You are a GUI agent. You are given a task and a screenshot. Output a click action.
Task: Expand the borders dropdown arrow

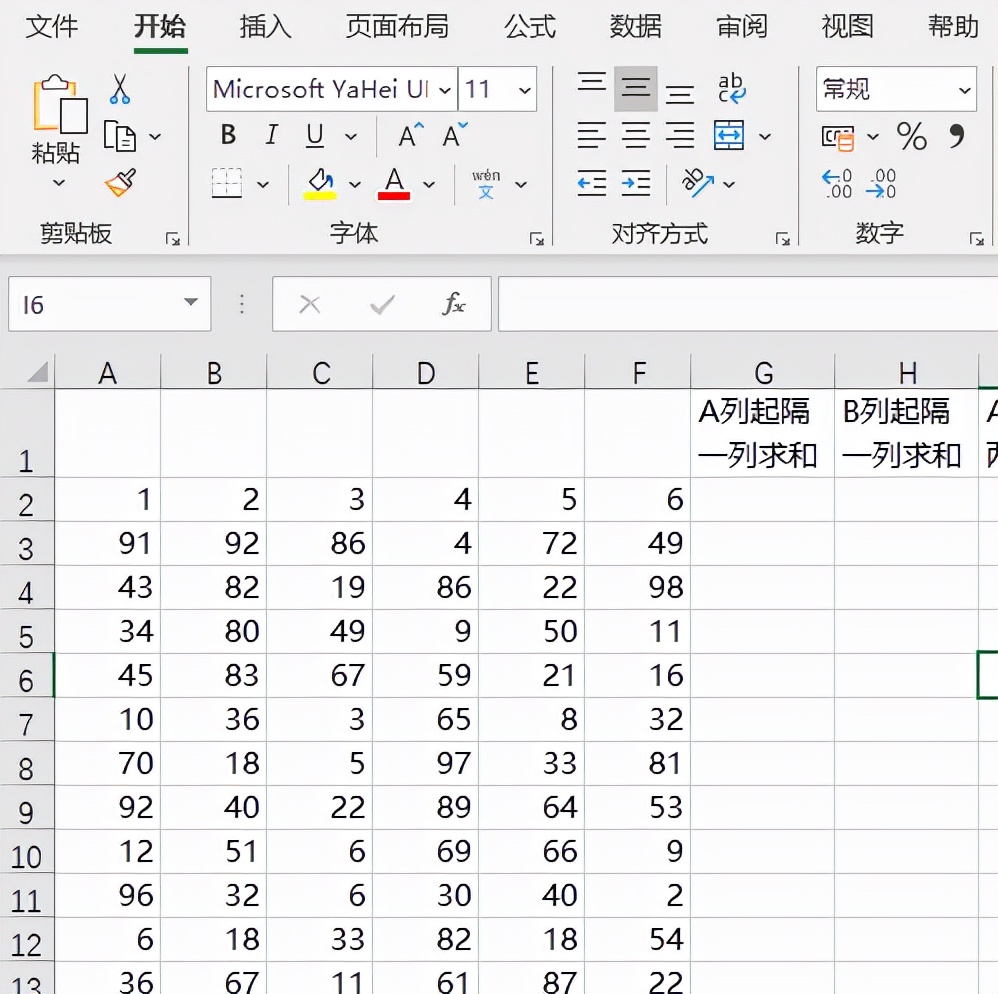pyautogui.click(x=262, y=185)
